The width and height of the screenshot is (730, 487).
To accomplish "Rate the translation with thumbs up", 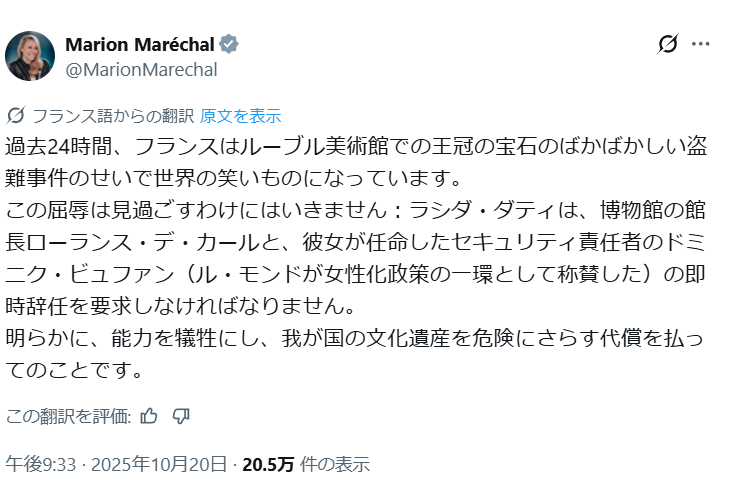I will click(149, 416).
